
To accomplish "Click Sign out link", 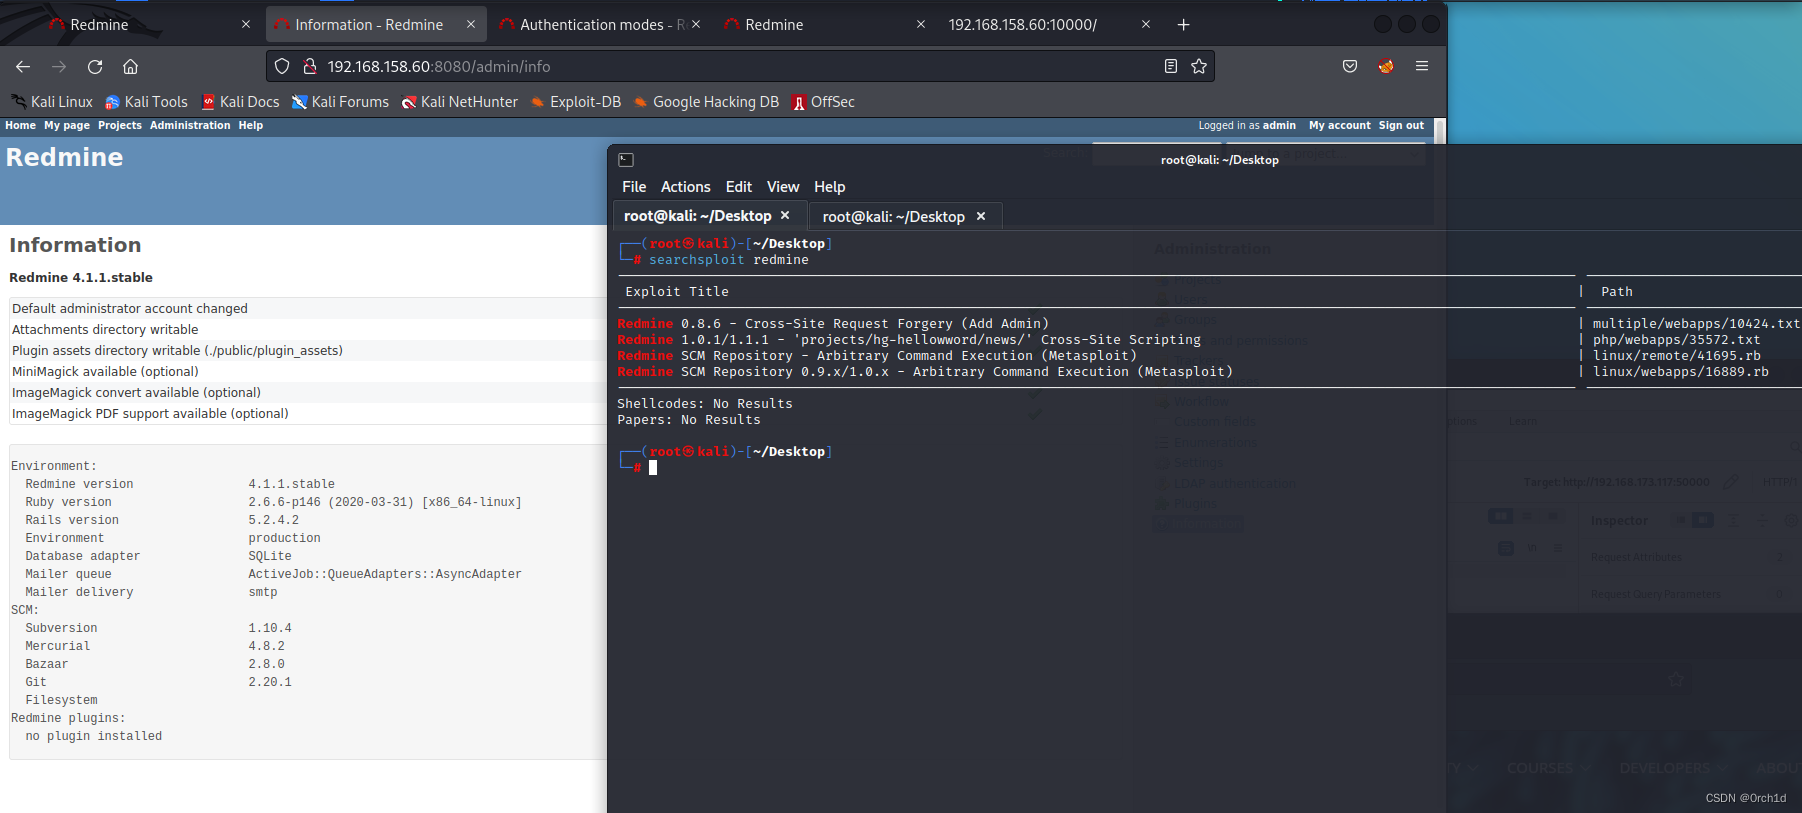I will (x=1401, y=125).
